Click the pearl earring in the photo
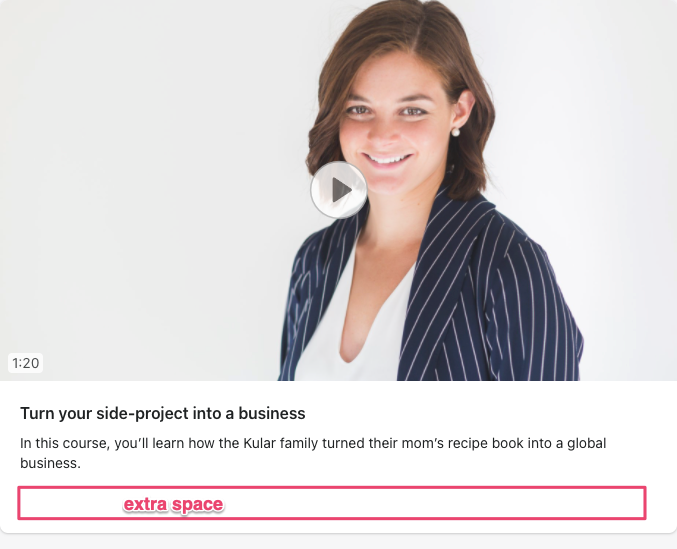Viewport: 677px width, 549px height. (x=455, y=132)
